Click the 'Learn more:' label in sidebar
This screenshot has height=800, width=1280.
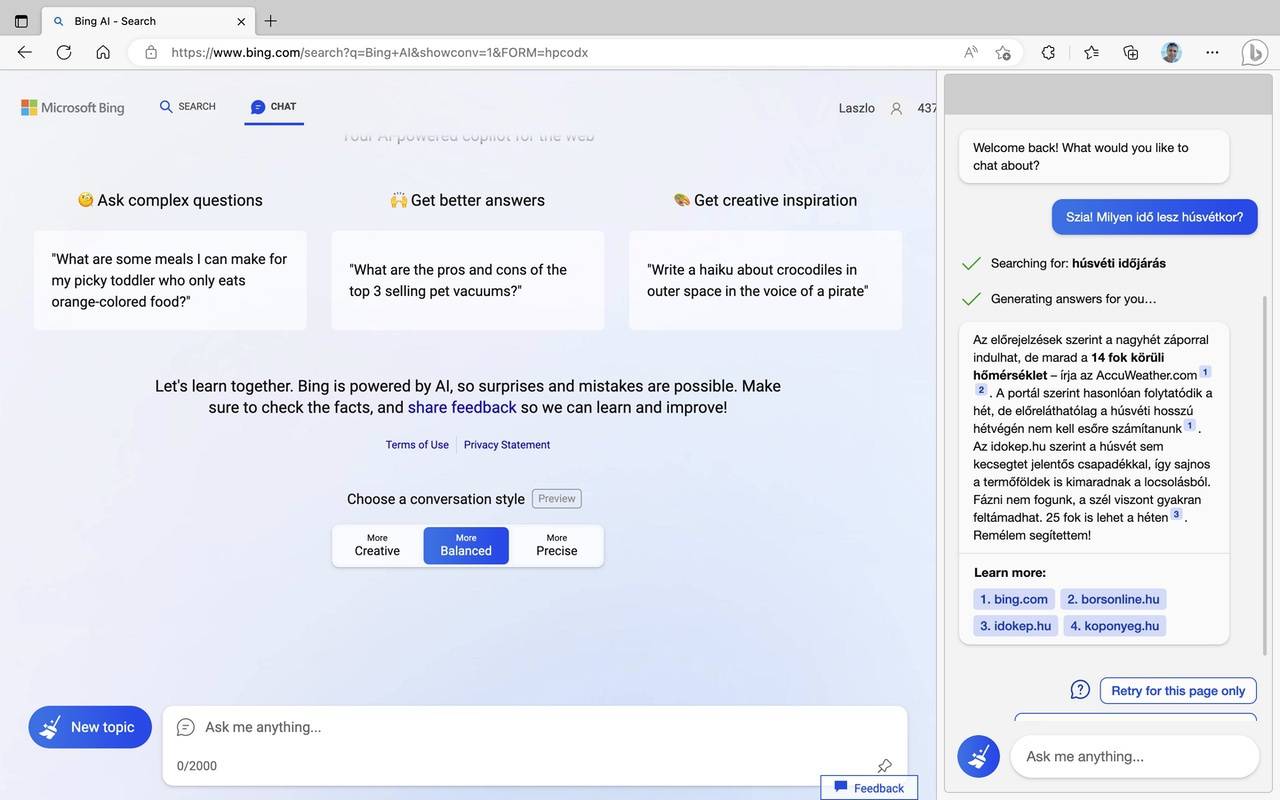(x=1010, y=573)
